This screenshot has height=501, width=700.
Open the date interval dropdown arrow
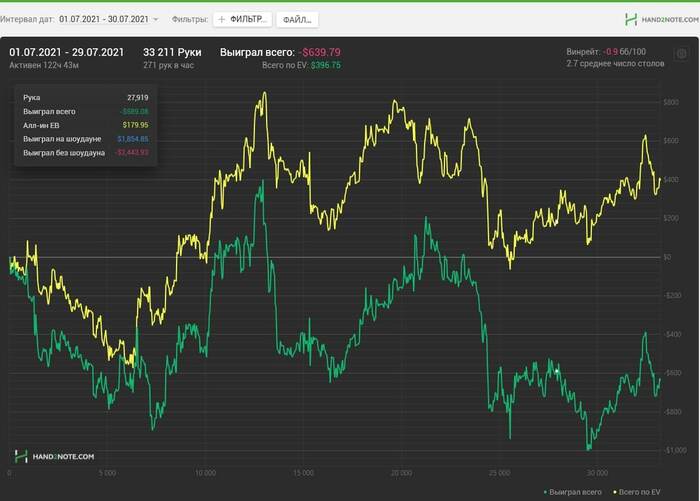click(x=156, y=20)
